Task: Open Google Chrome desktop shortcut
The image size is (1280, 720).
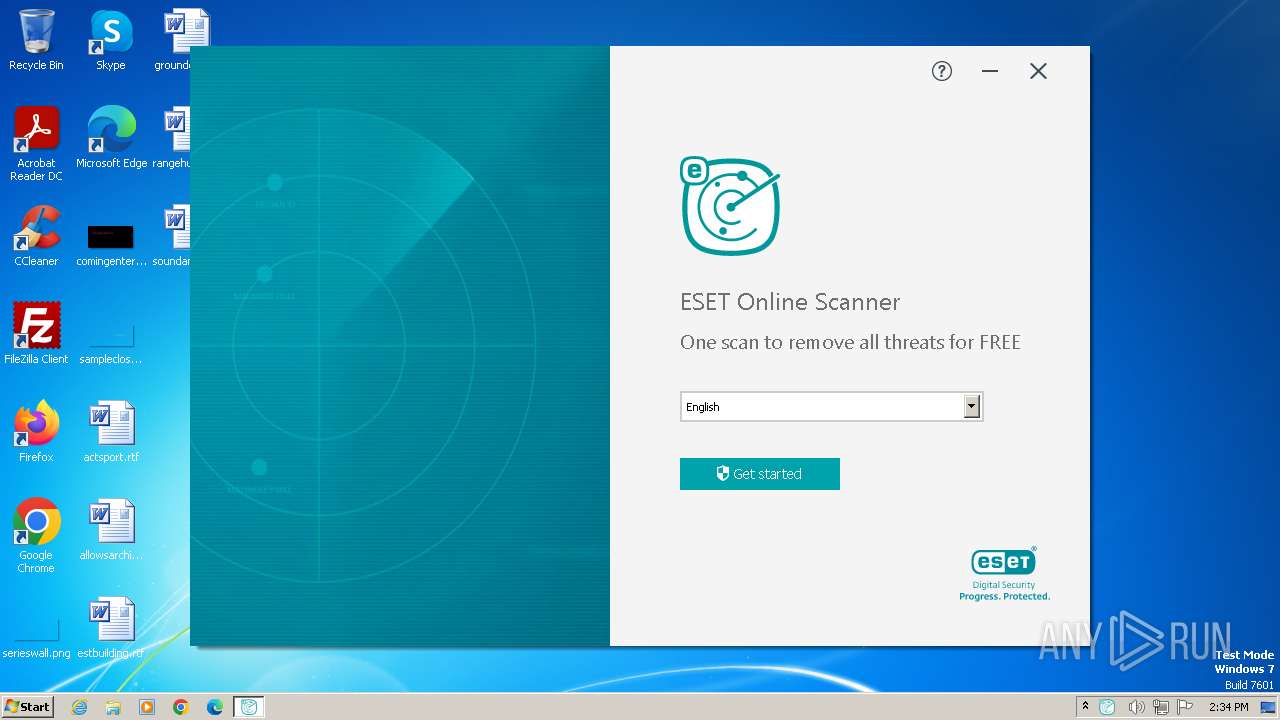Action: click(36, 536)
